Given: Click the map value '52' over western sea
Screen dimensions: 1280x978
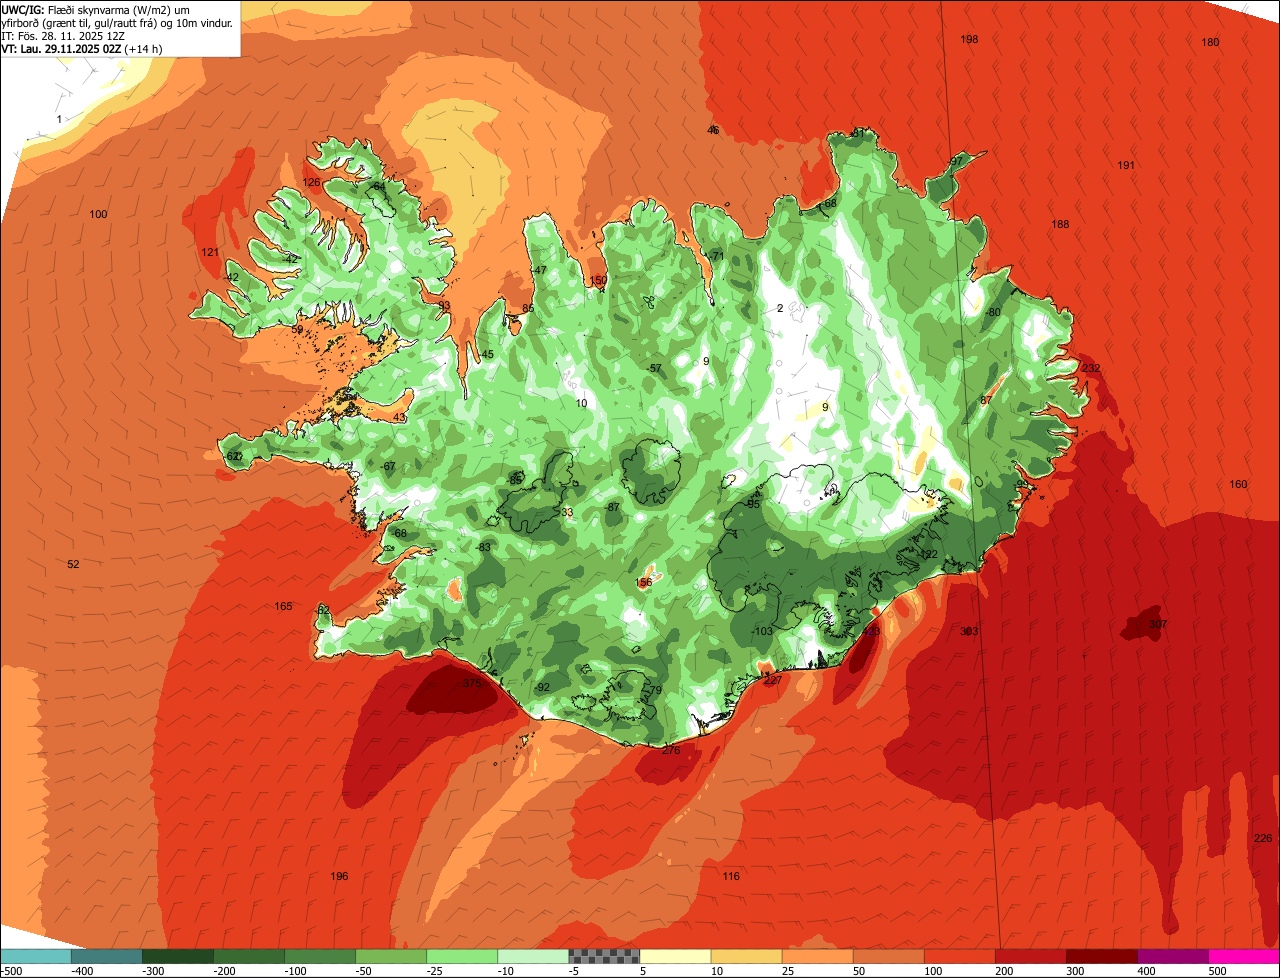Looking at the screenshot, I should click(x=73, y=564).
